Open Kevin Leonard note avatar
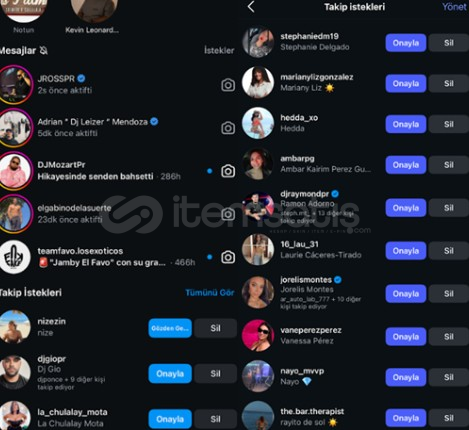The width and height of the screenshot is (469, 430). [94, 10]
